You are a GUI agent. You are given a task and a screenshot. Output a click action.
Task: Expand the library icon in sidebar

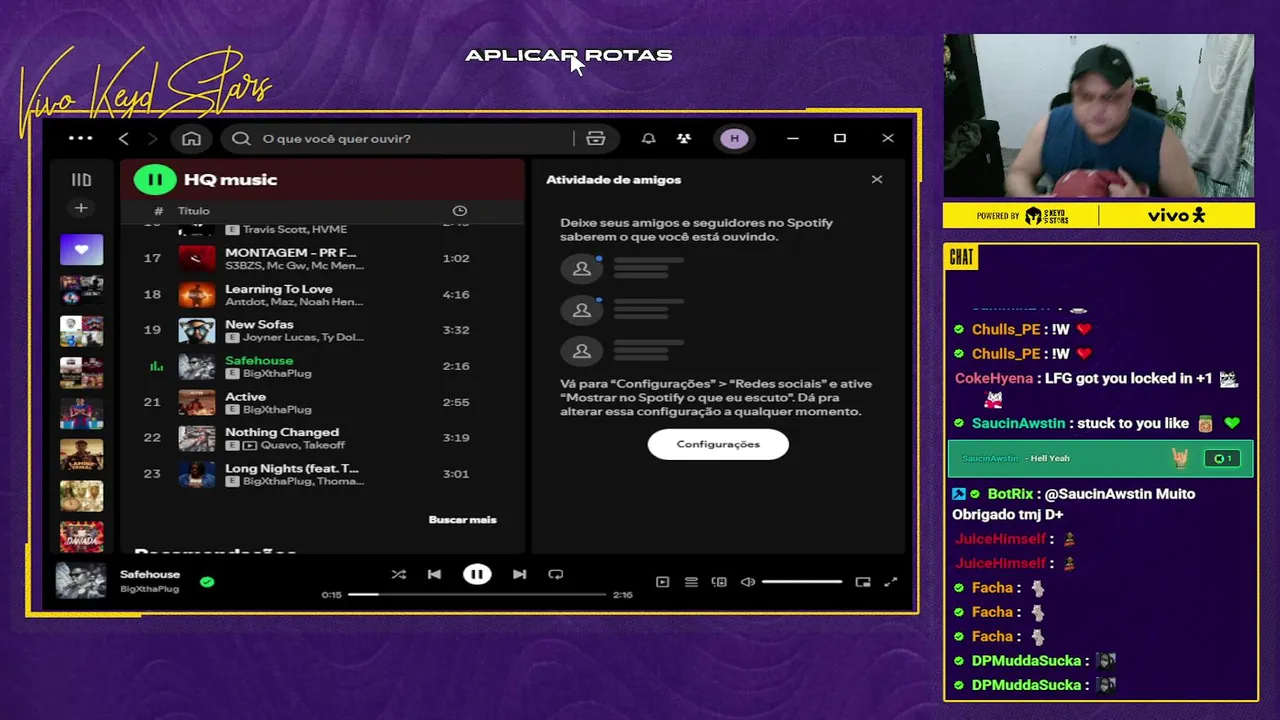(x=81, y=180)
